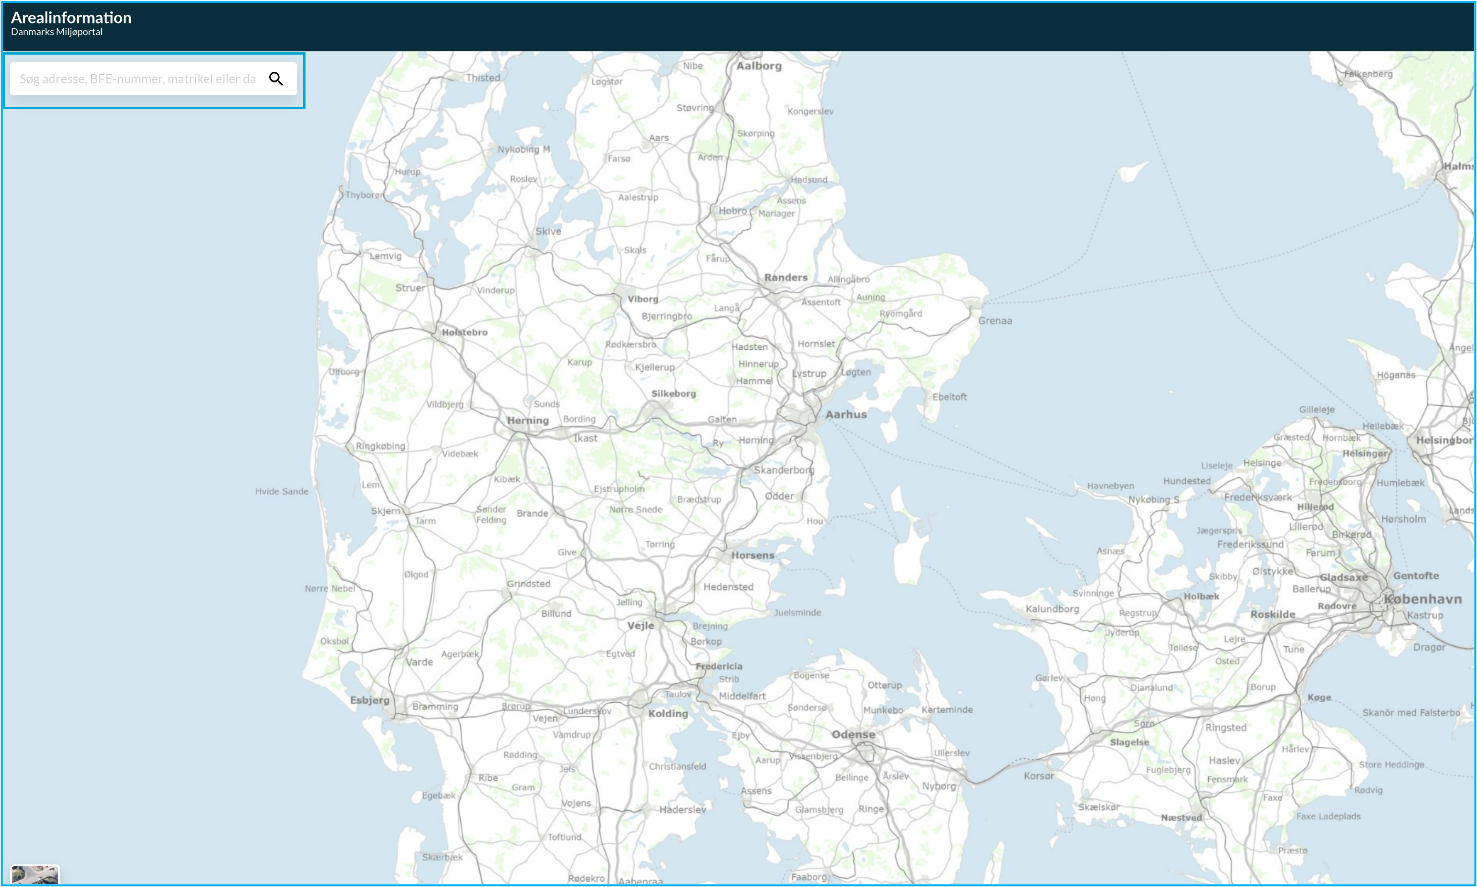This screenshot has height=887, width=1477.
Task: Click the Viborg city label
Action: pos(643,298)
